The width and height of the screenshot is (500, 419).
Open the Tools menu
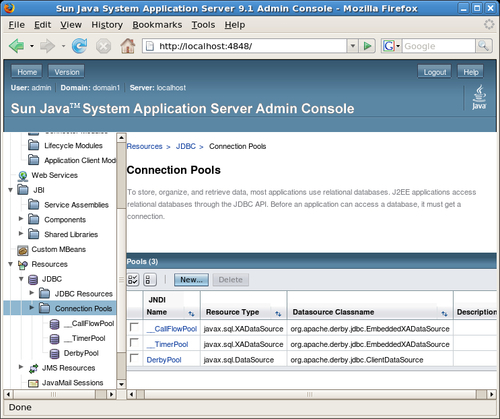(203, 25)
